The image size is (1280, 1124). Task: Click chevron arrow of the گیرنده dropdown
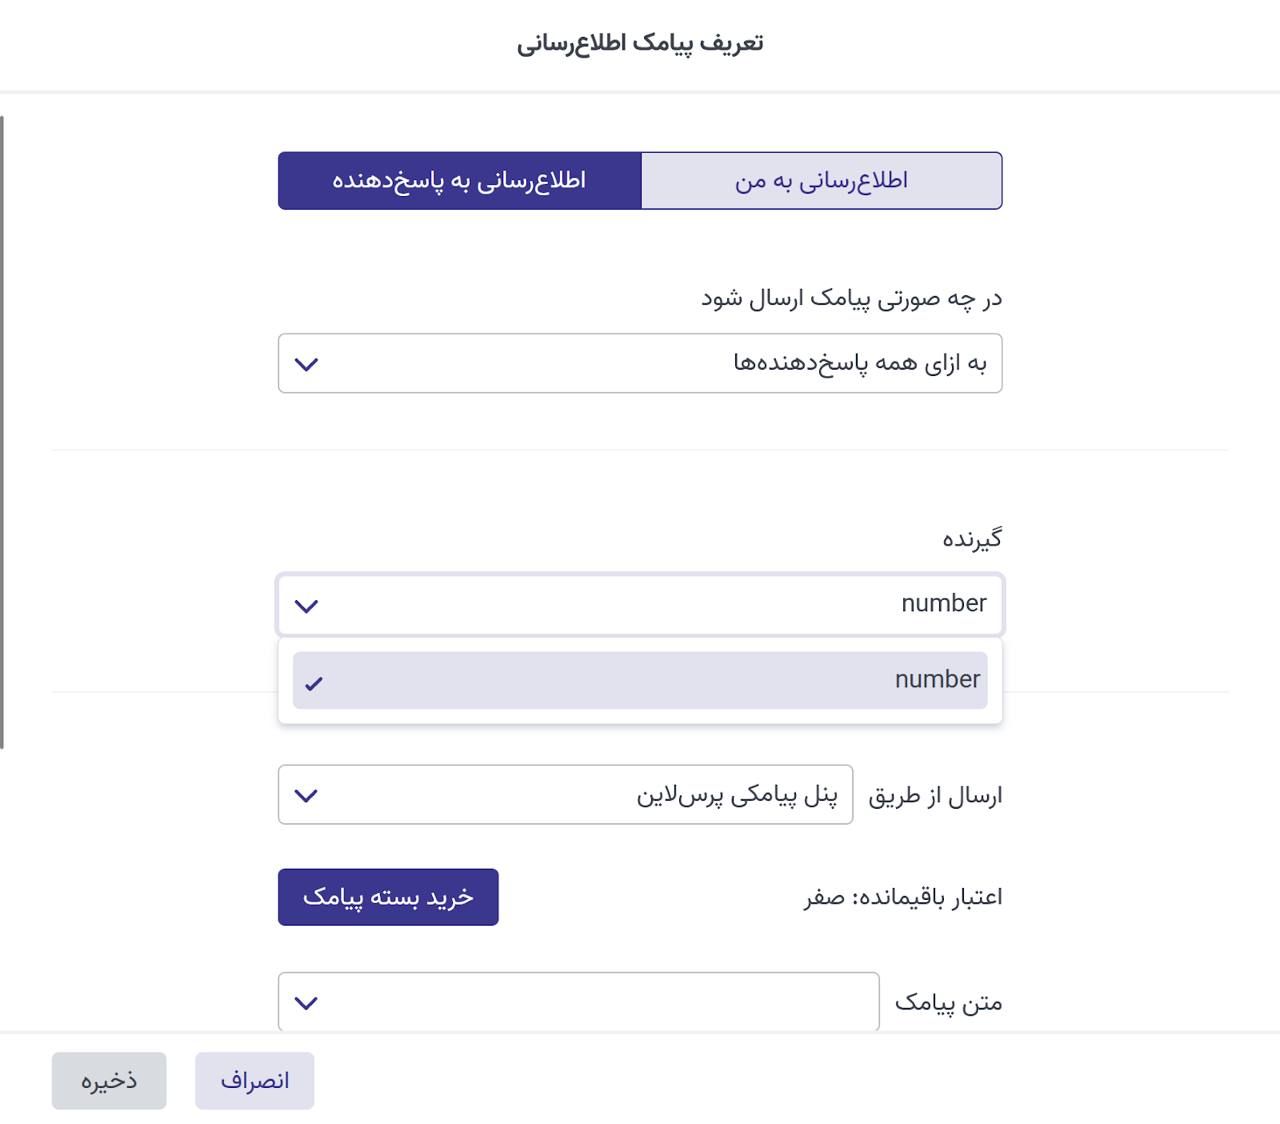[307, 606]
